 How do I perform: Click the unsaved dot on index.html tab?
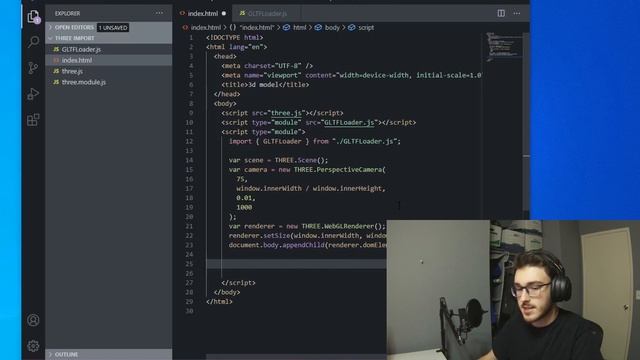click(x=224, y=13)
